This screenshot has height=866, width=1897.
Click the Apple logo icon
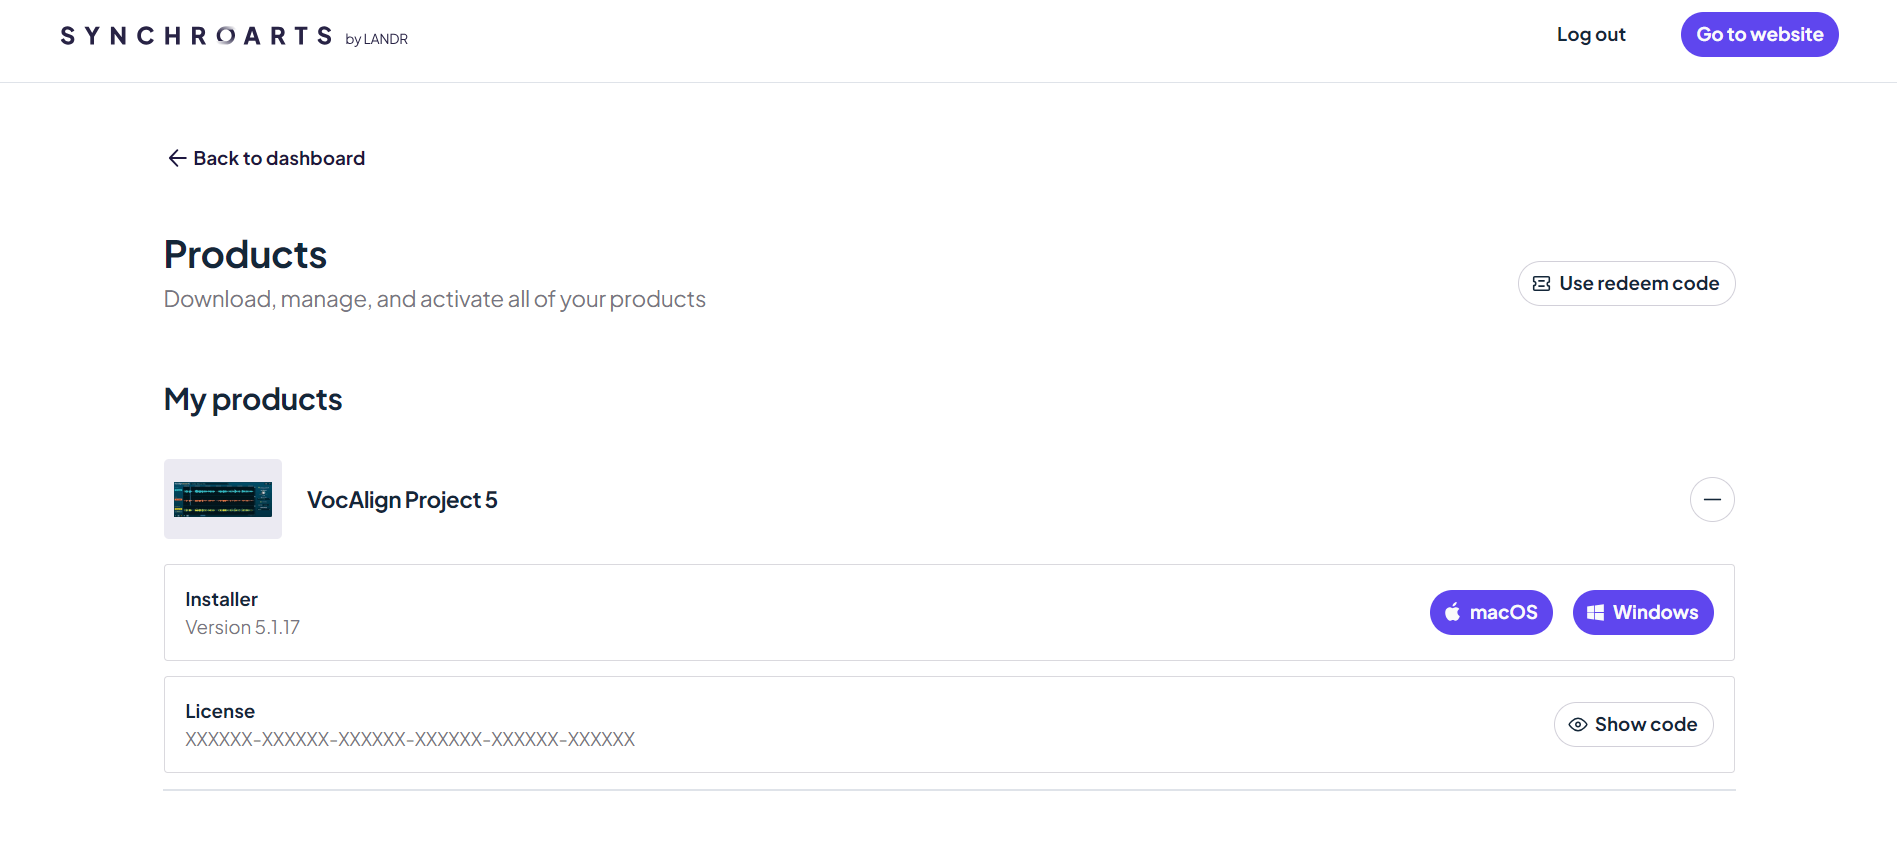(1452, 613)
